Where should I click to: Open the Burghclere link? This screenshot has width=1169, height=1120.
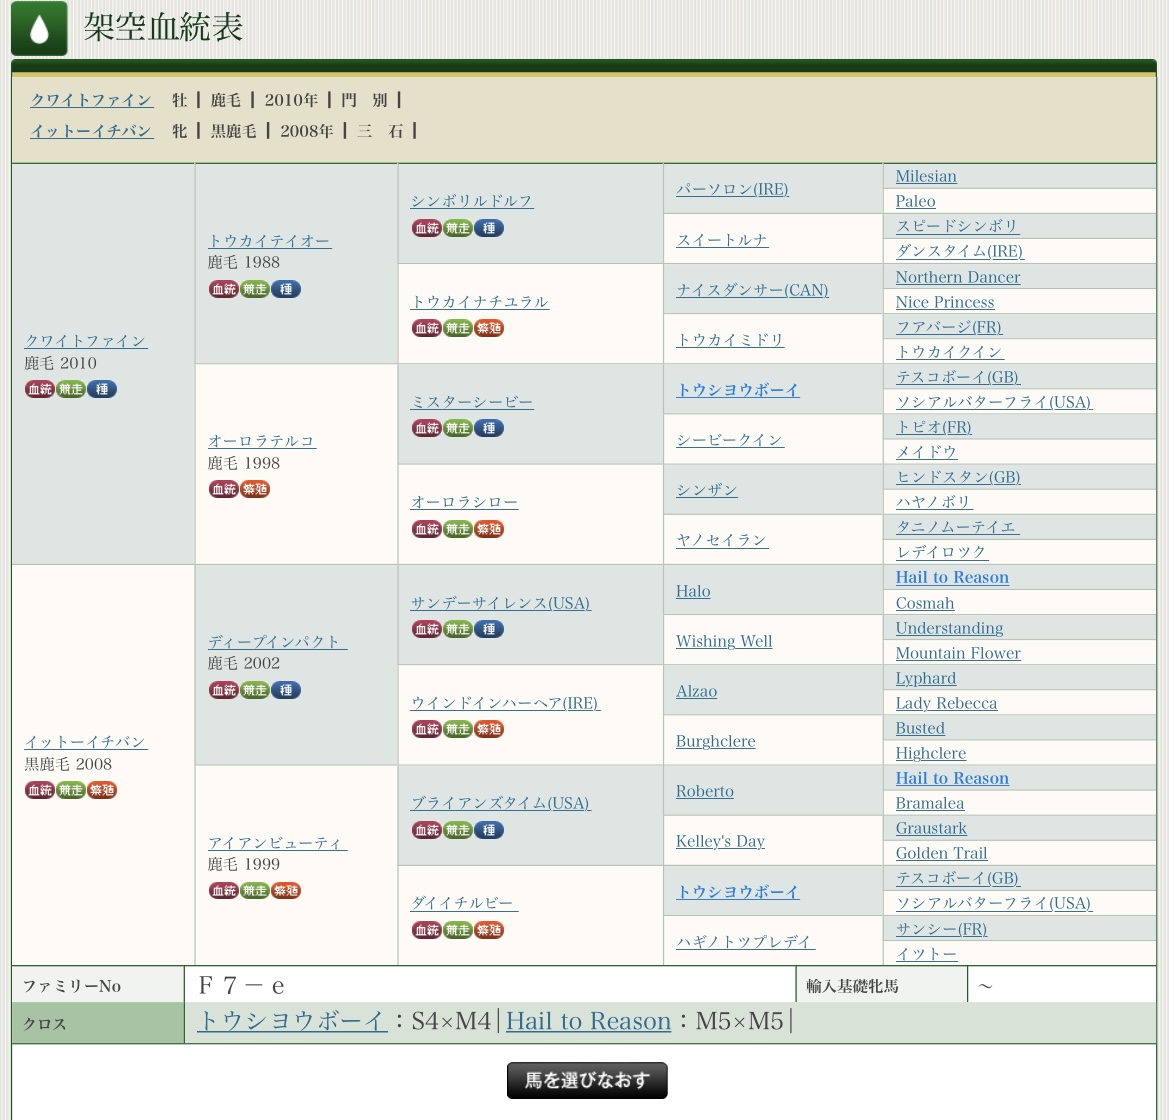[716, 741]
